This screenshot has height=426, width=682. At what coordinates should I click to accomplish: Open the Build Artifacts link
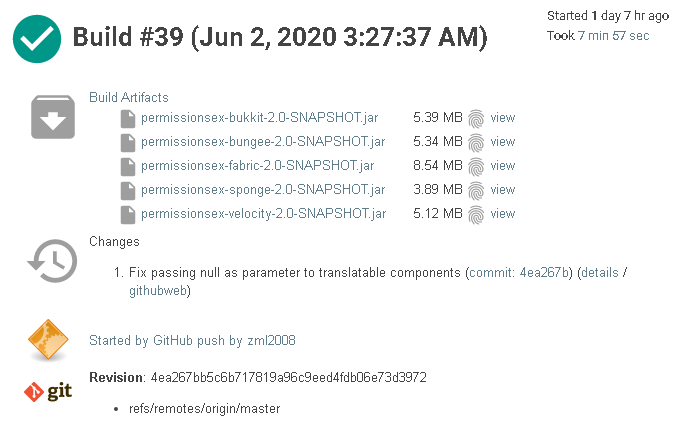pyautogui.click(x=129, y=98)
